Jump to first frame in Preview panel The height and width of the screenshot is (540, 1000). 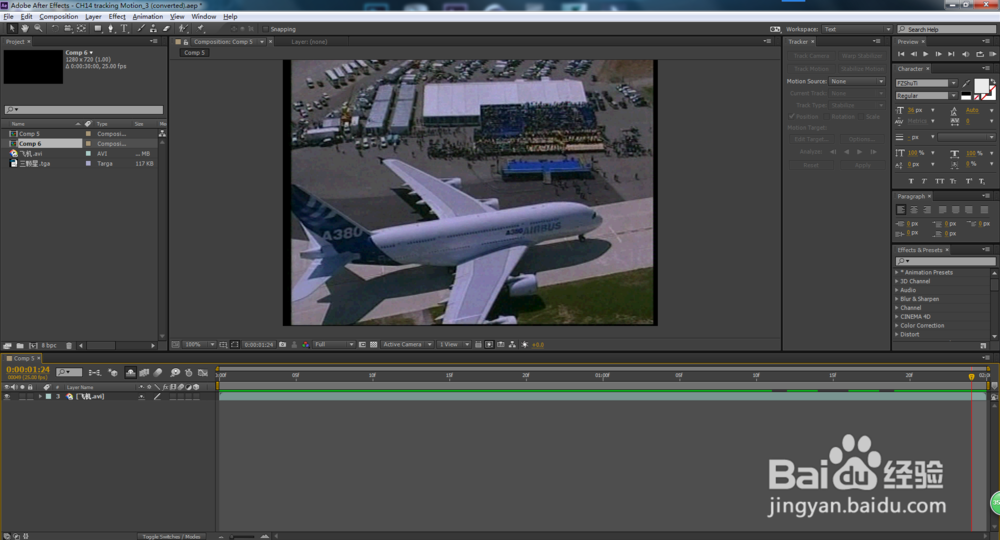pyautogui.click(x=901, y=54)
